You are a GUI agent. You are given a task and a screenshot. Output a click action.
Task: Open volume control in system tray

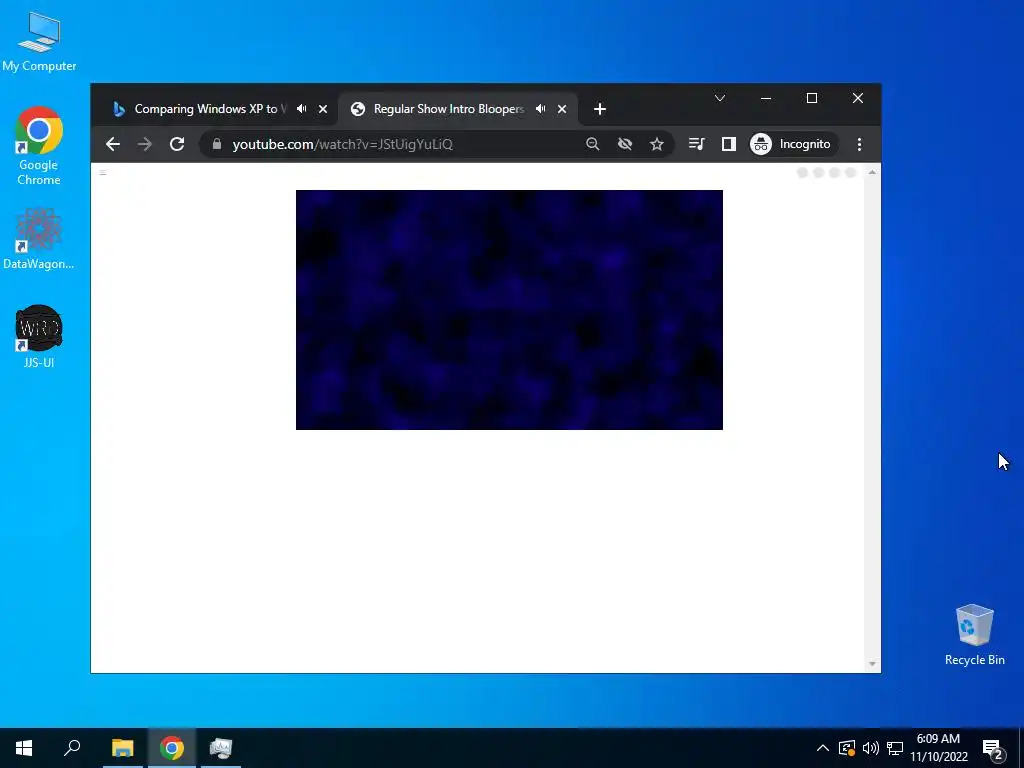[x=871, y=748]
